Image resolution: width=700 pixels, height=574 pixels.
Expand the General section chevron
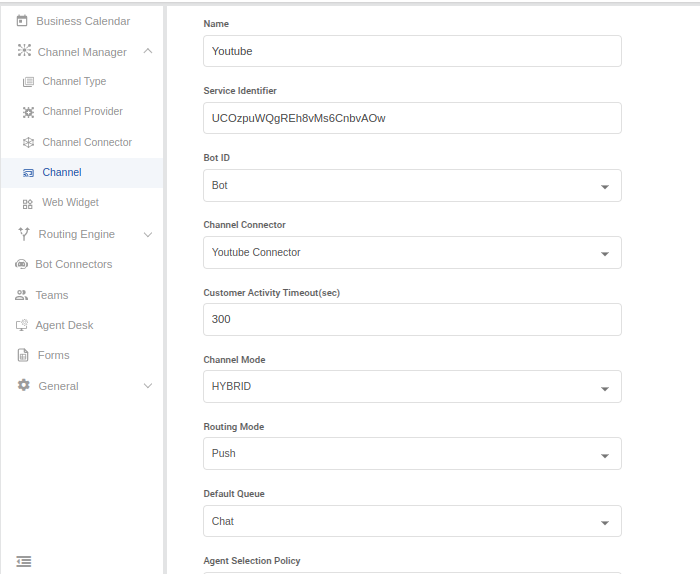(x=148, y=386)
